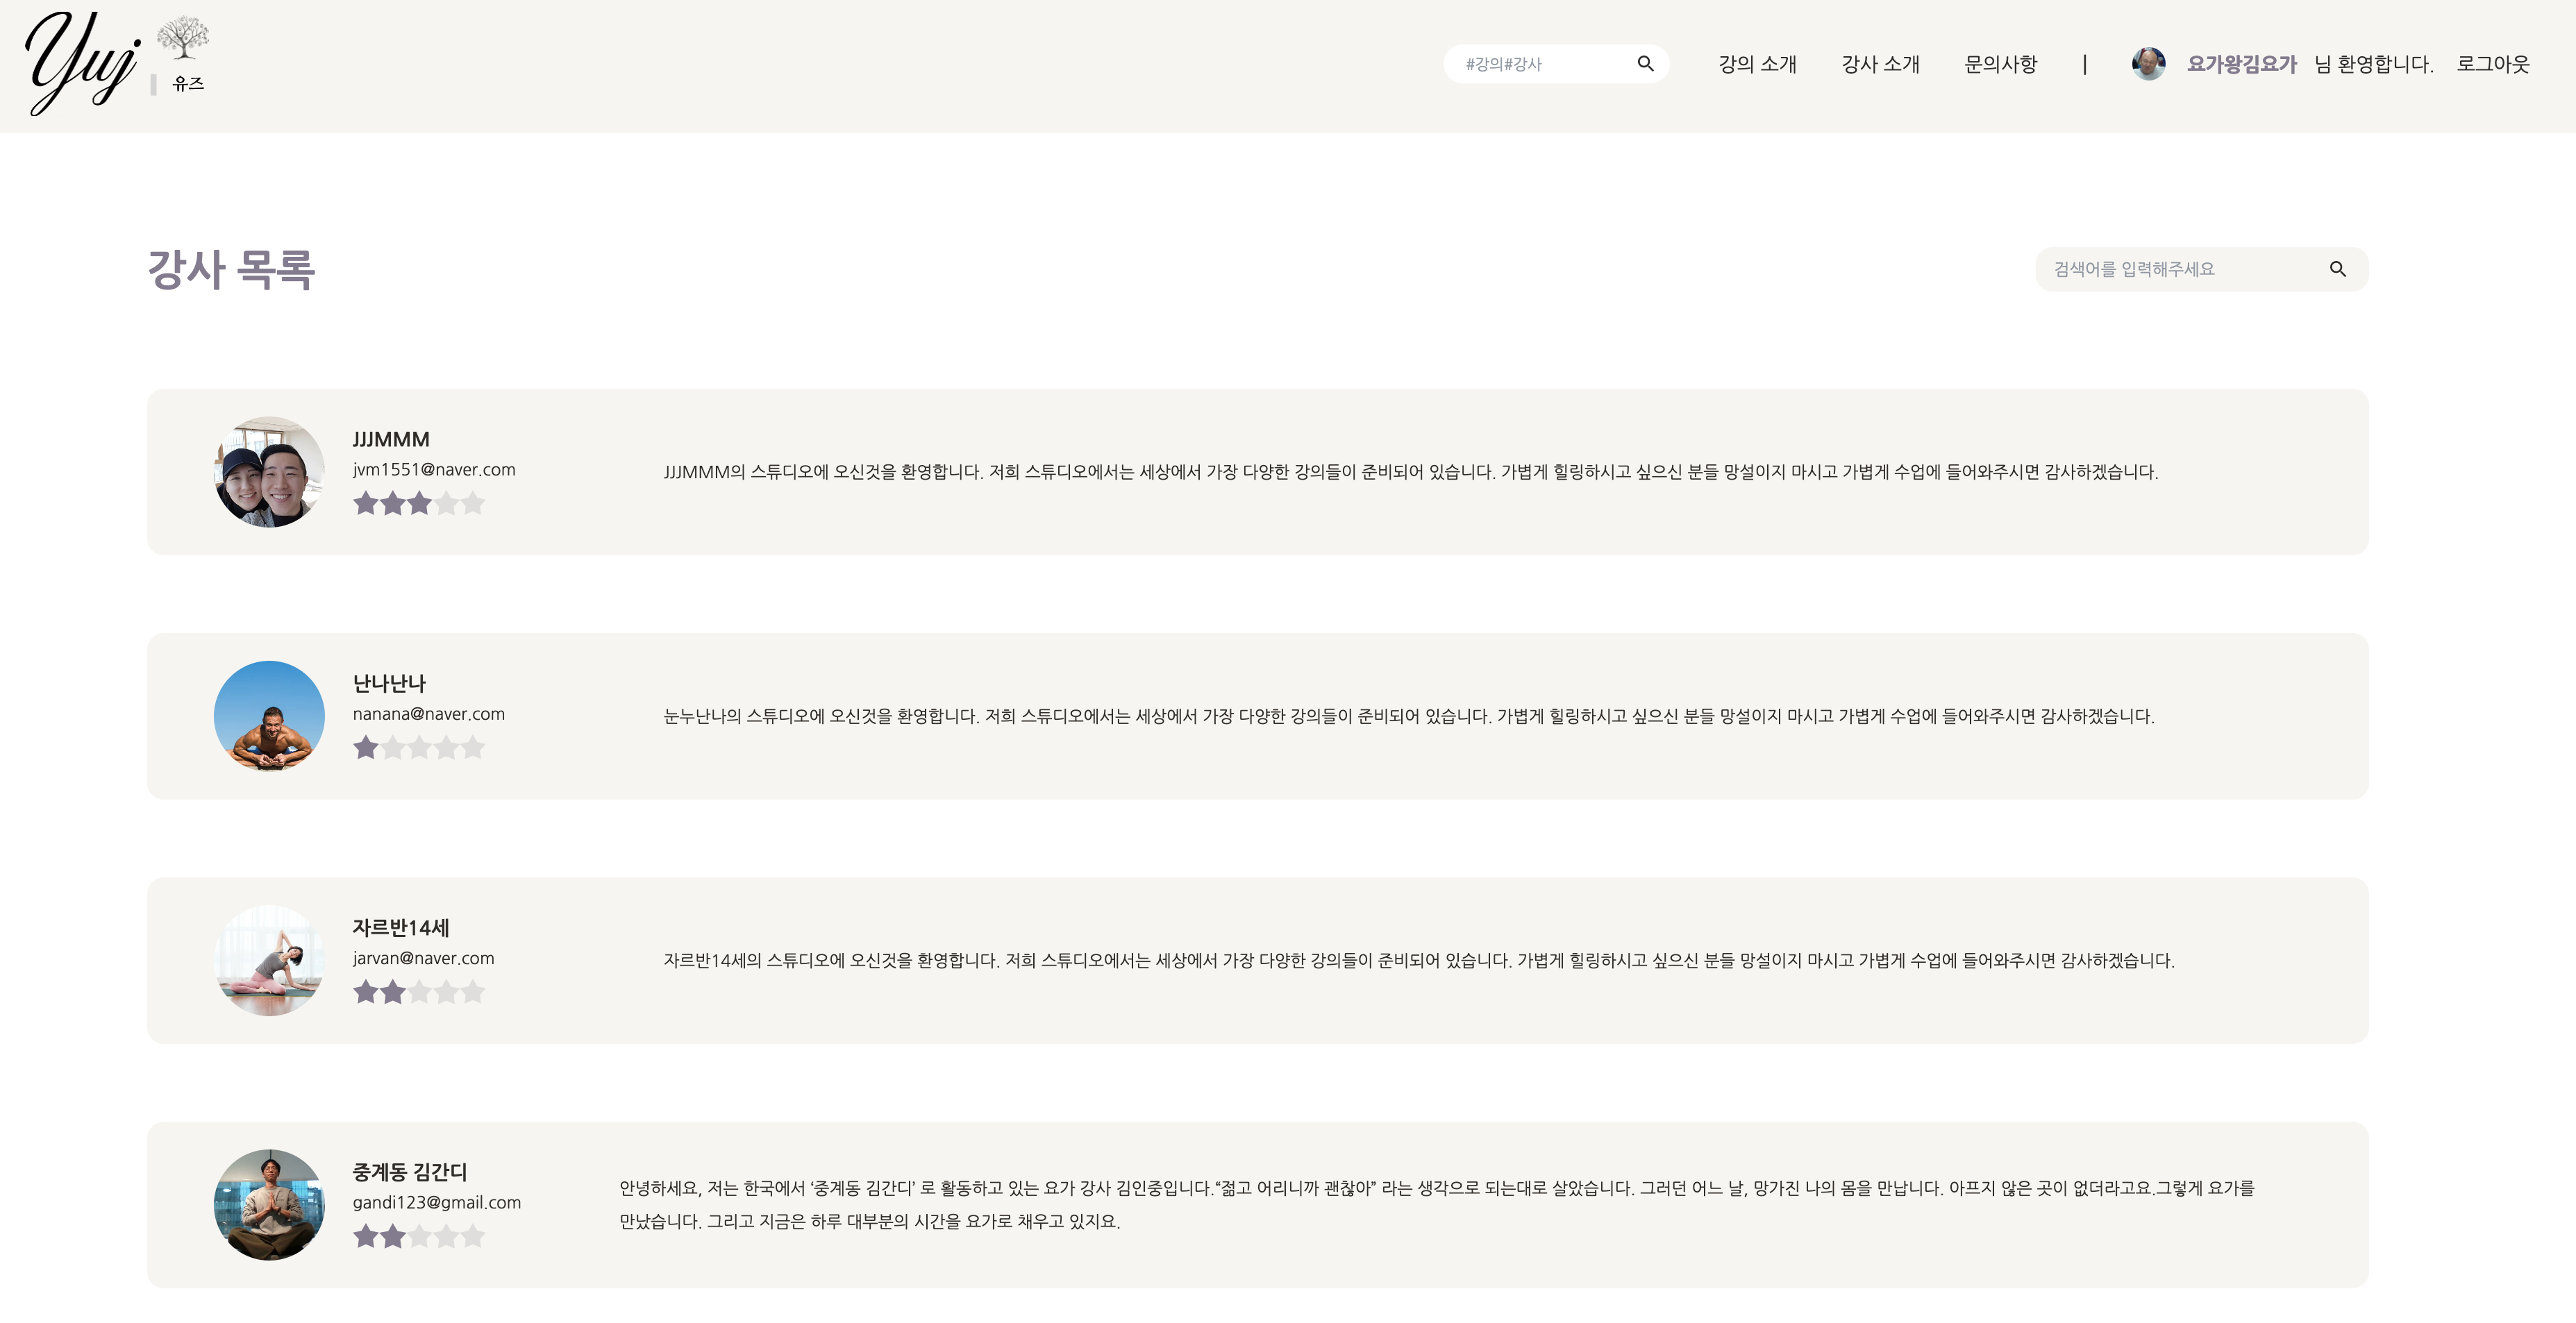Open JJJMMM's instructor card
2576x1323 pixels.
pyautogui.click(x=1288, y=472)
